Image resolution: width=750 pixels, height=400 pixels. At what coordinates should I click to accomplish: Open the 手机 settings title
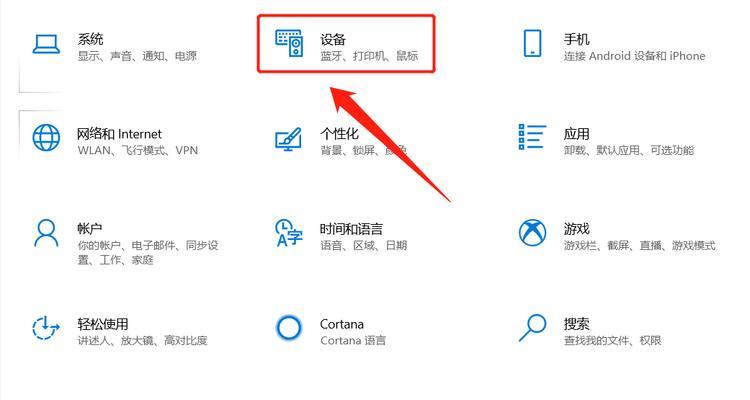pyautogui.click(x=576, y=39)
